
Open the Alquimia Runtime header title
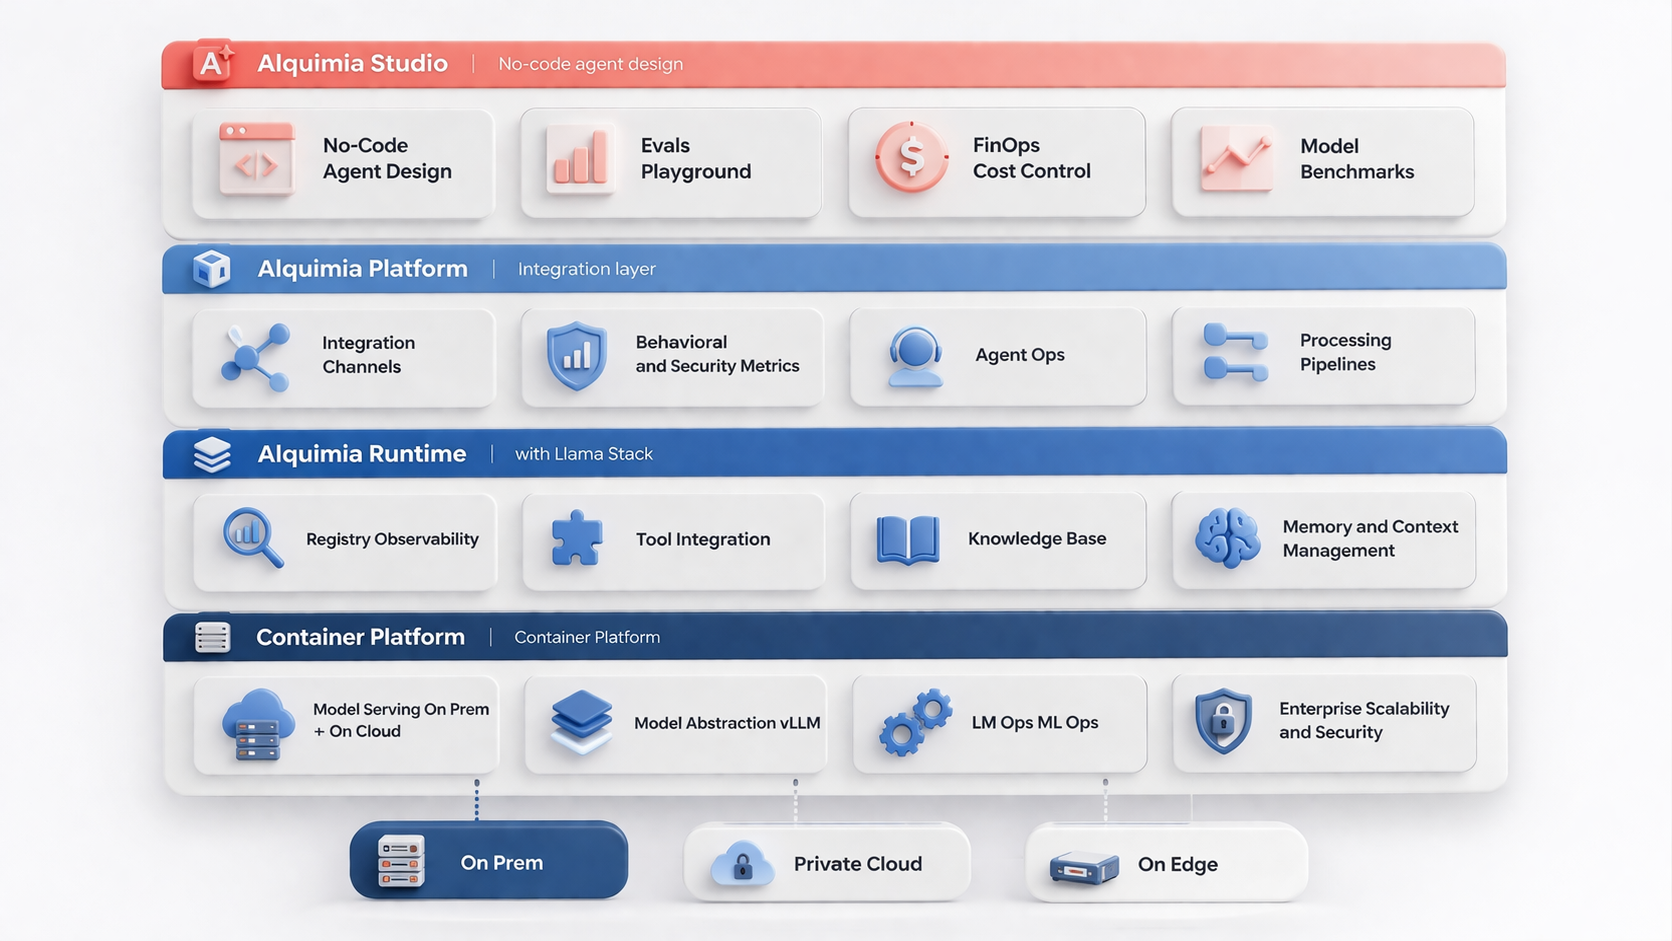click(362, 453)
